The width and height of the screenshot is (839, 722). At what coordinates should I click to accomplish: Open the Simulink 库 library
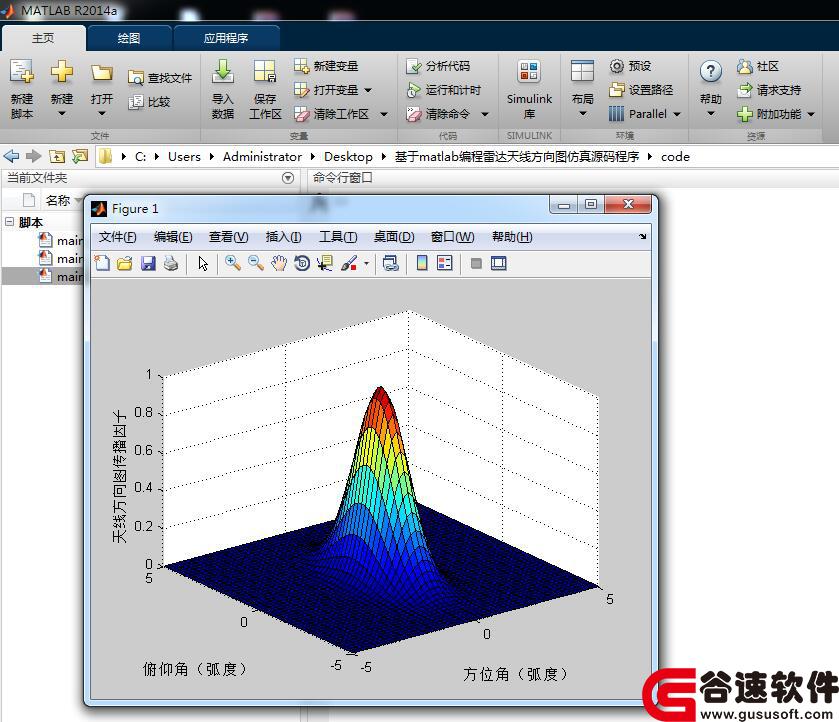tap(529, 89)
